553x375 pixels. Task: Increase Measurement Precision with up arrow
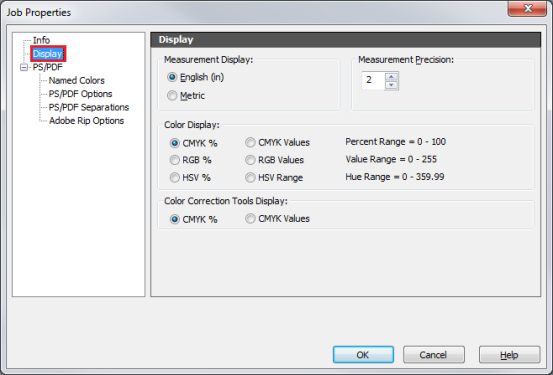pyautogui.click(x=391, y=77)
